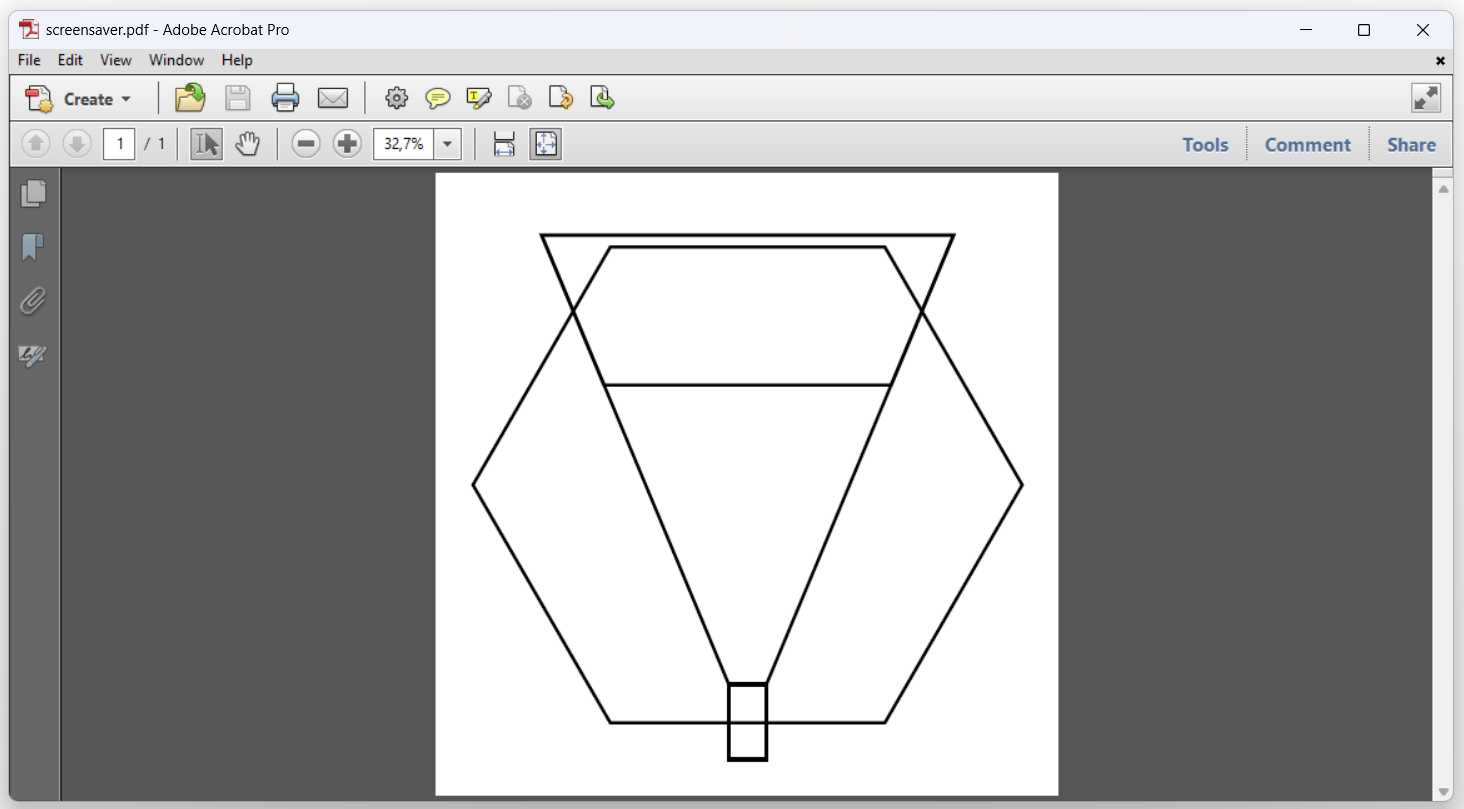Activate the Selection tool
This screenshot has height=809, width=1464.
tap(205, 143)
